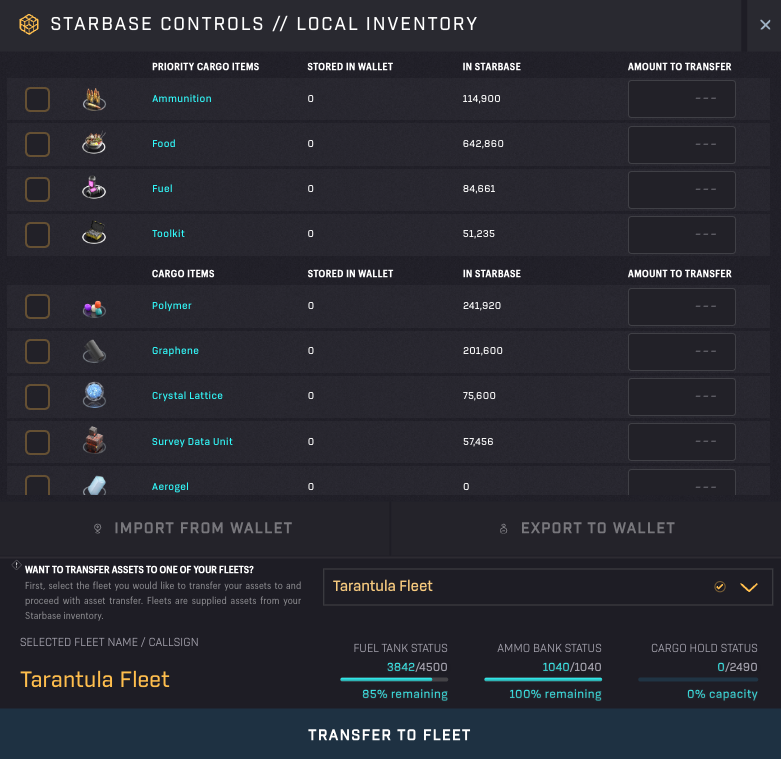This screenshot has height=759, width=781.
Task: Click Survey Data Unit transfer amount field
Action: pos(681,442)
